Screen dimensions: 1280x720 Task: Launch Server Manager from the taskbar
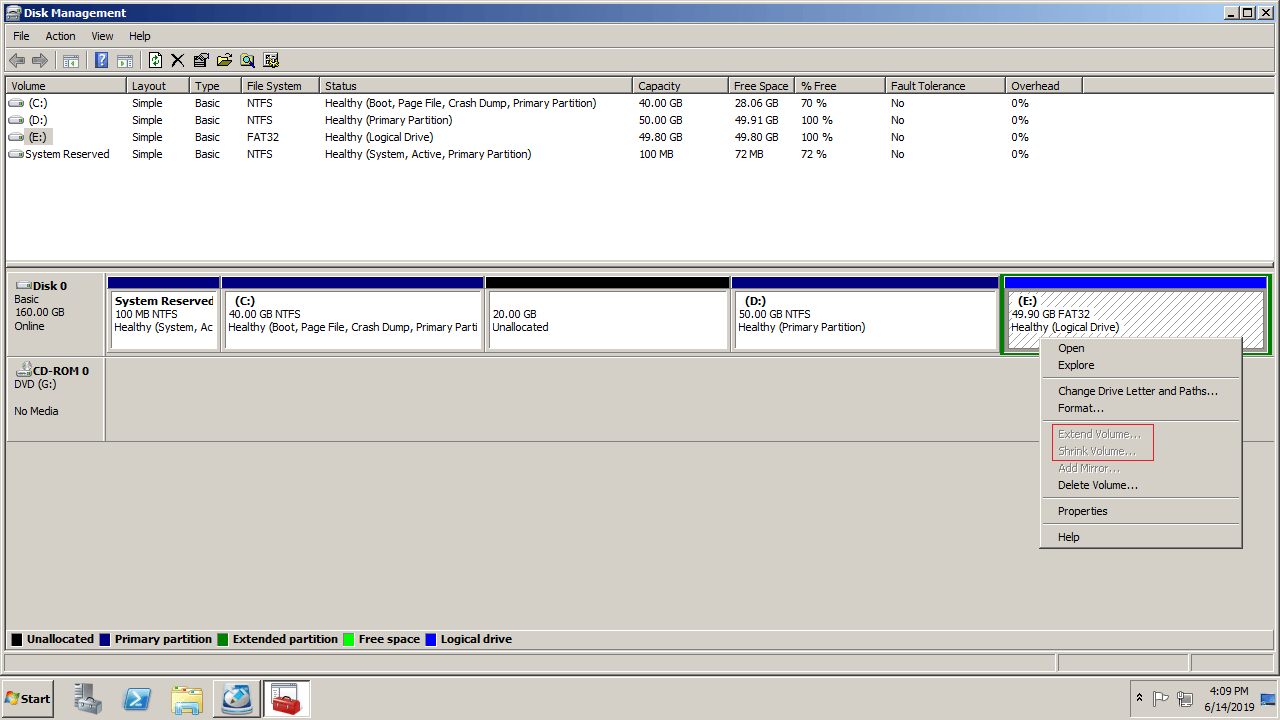pos(88,699)
